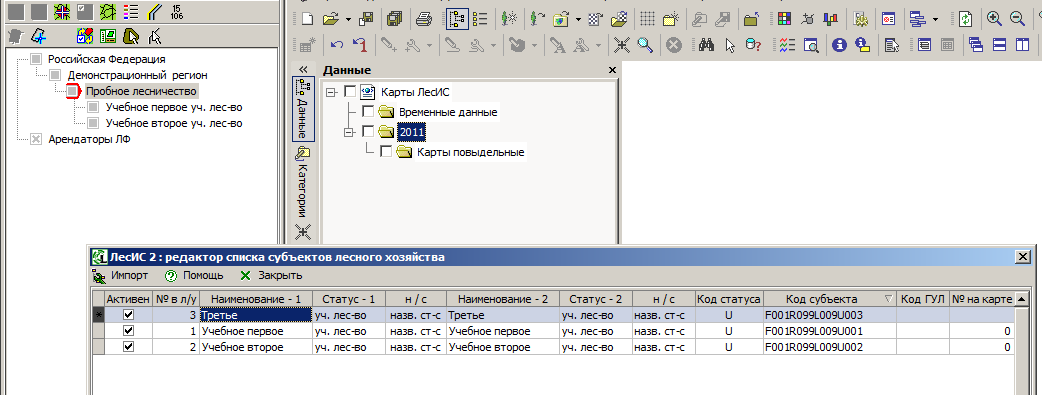This screenshot has width=1042, height=395.
Task: Click the crossed arrows full-extent icon
Action: 621,45
